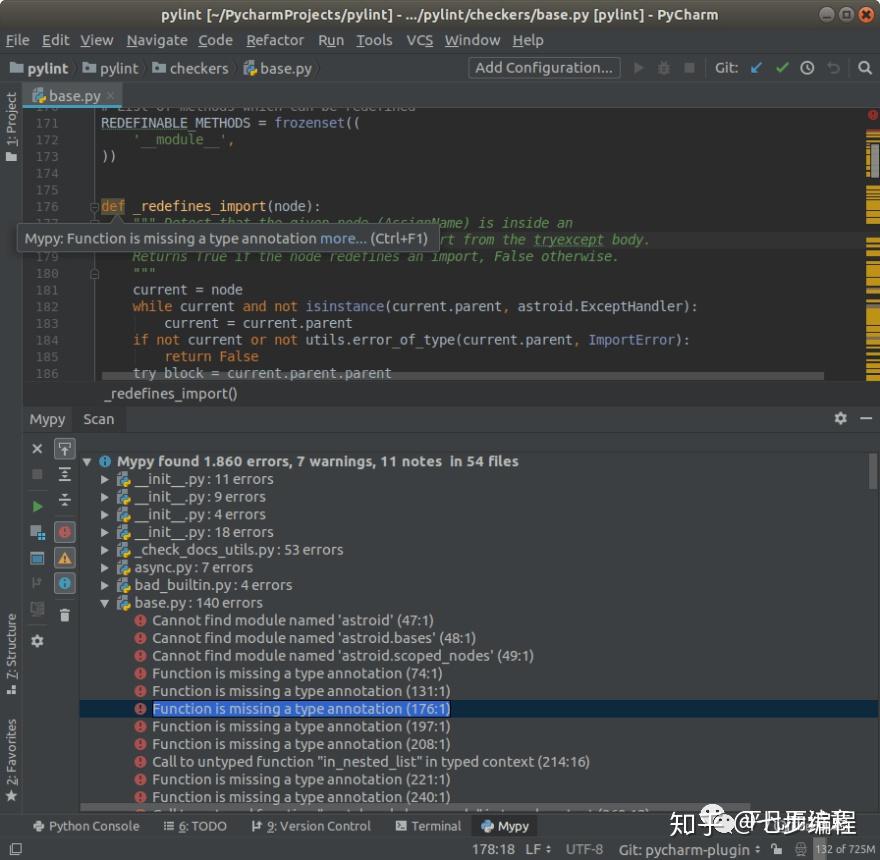The width and height of the screenshot is (880, 860).
Task: Toggle the orange warnings filter in Mypy panel
Action: click(65, 558)
